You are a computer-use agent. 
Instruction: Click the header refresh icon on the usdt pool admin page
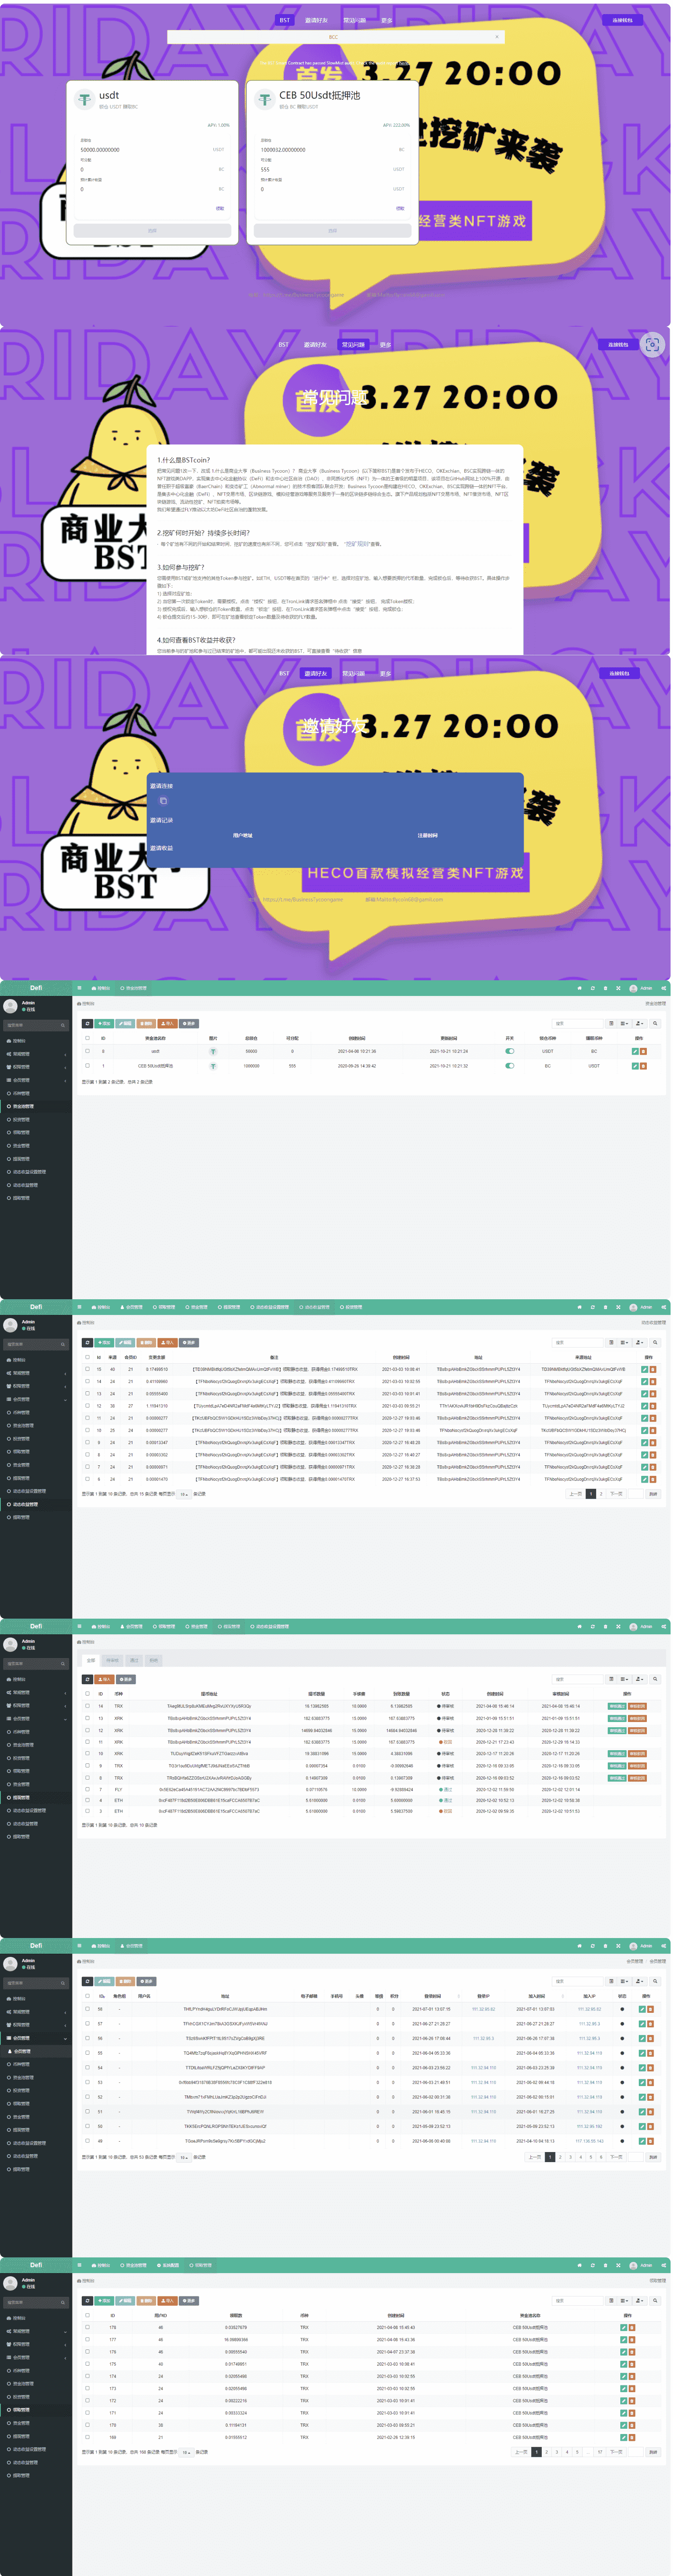pyautogui.click(x=592, y=988)
